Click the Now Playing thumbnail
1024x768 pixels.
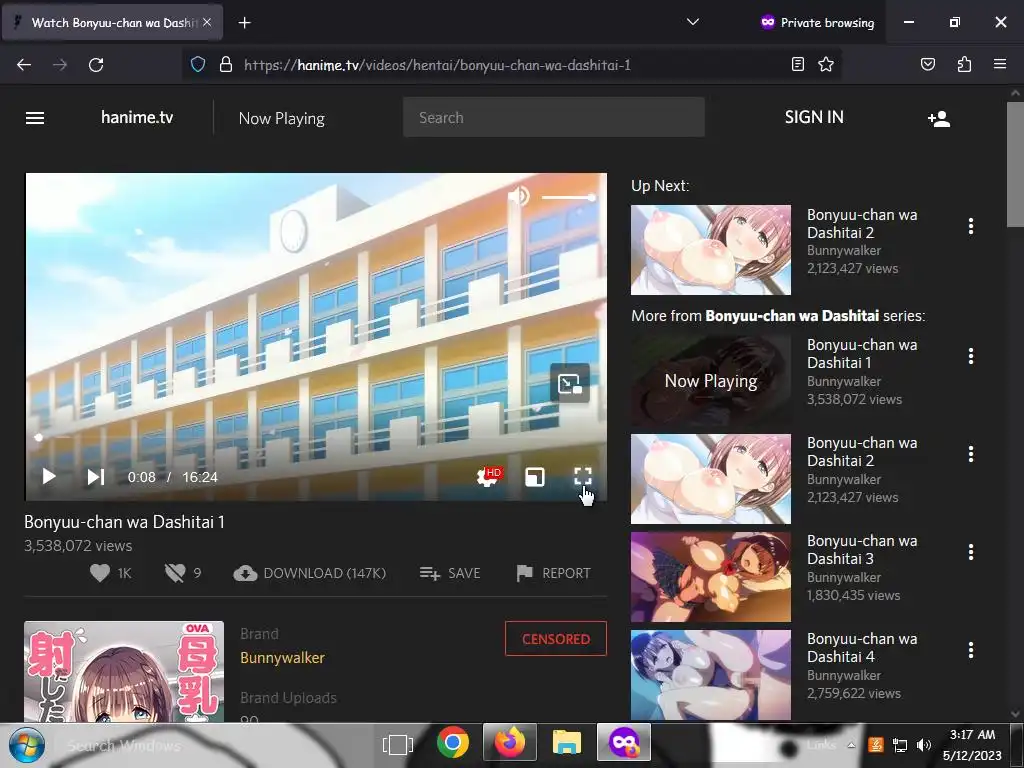[711, 381]
